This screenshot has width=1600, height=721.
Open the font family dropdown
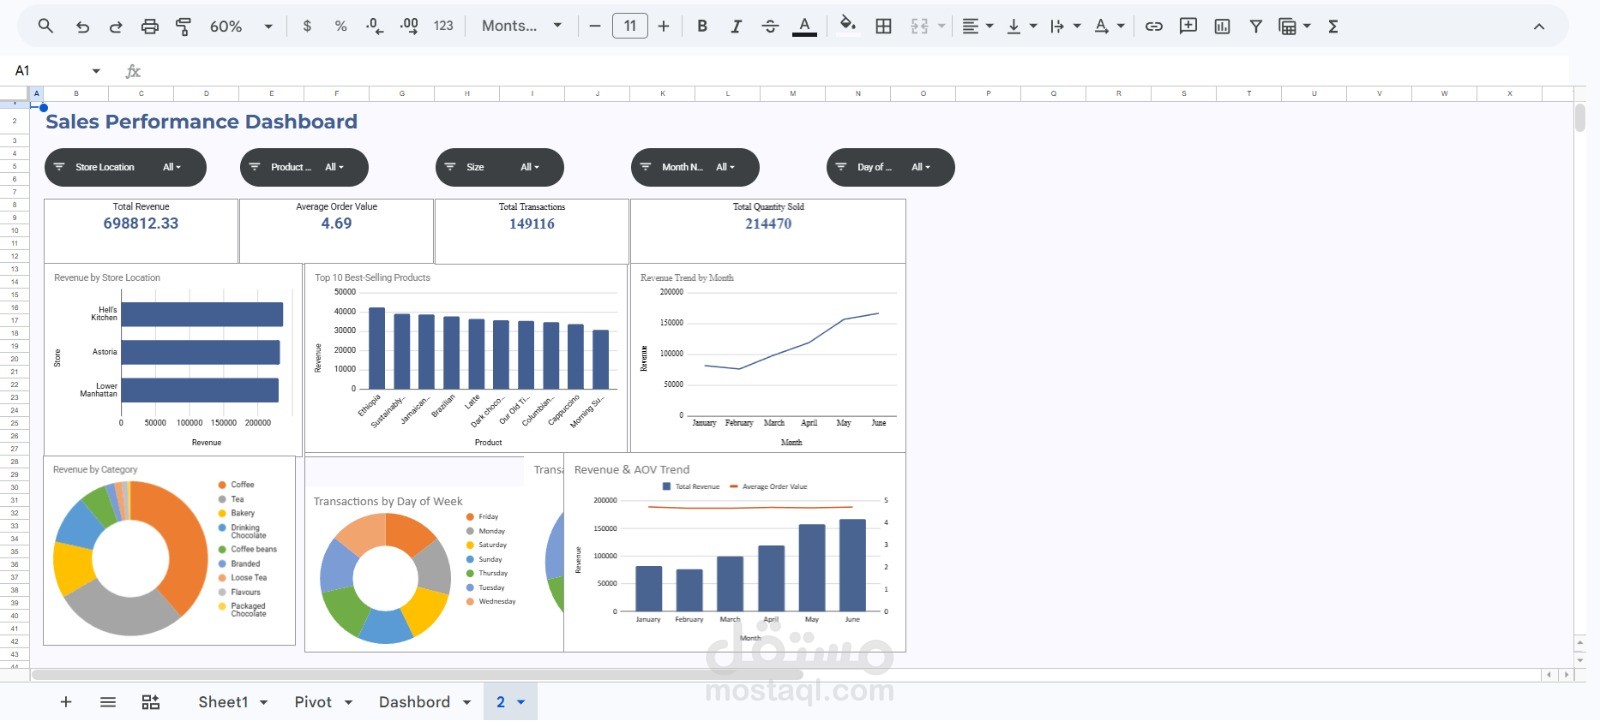[x=522, y=26]
